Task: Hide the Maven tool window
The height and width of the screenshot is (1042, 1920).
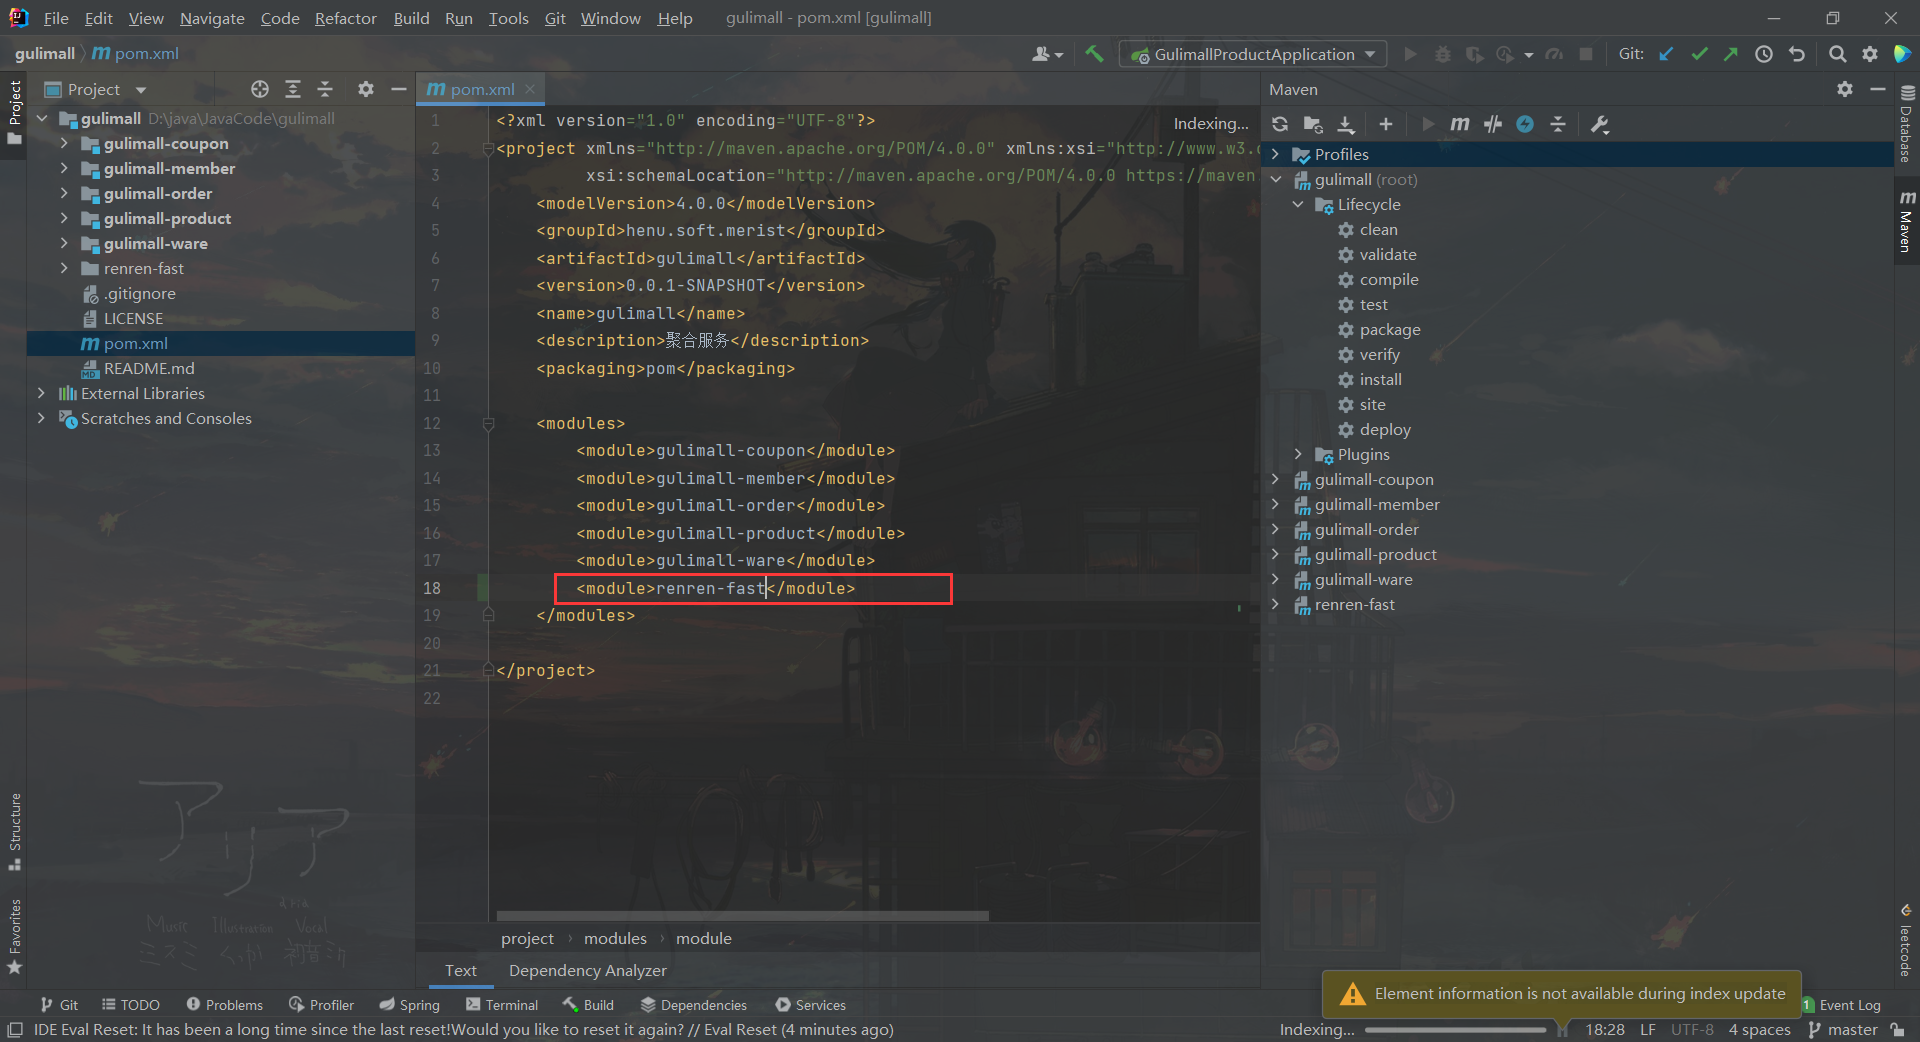Action: click(x=1877, y=89)
